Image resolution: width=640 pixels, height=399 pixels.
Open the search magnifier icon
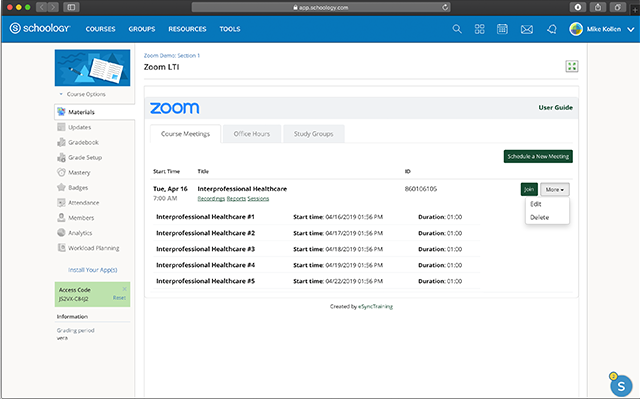point(457,29)
